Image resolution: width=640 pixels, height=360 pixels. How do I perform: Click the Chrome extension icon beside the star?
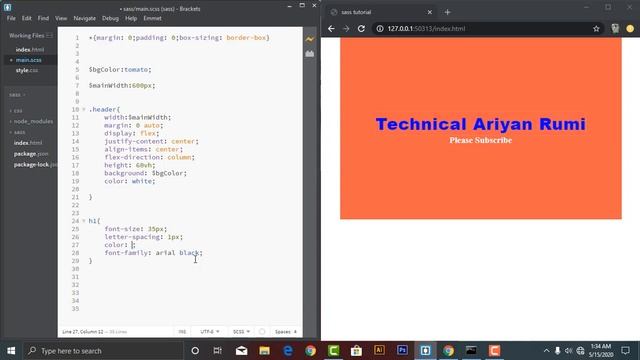tap(615, 29)
